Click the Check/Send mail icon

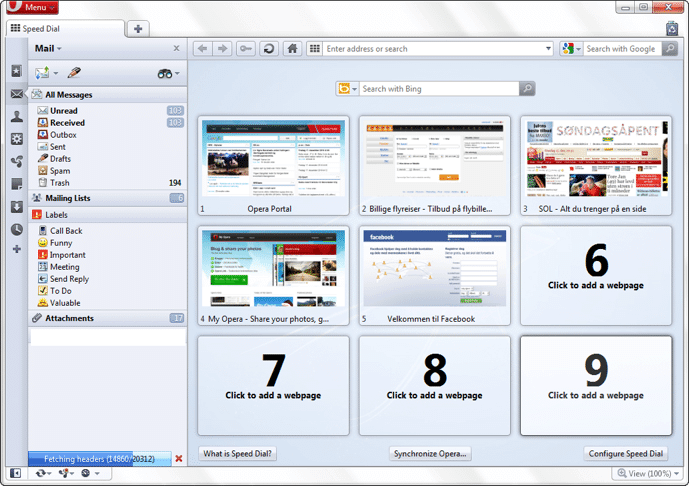click(43, 73)
